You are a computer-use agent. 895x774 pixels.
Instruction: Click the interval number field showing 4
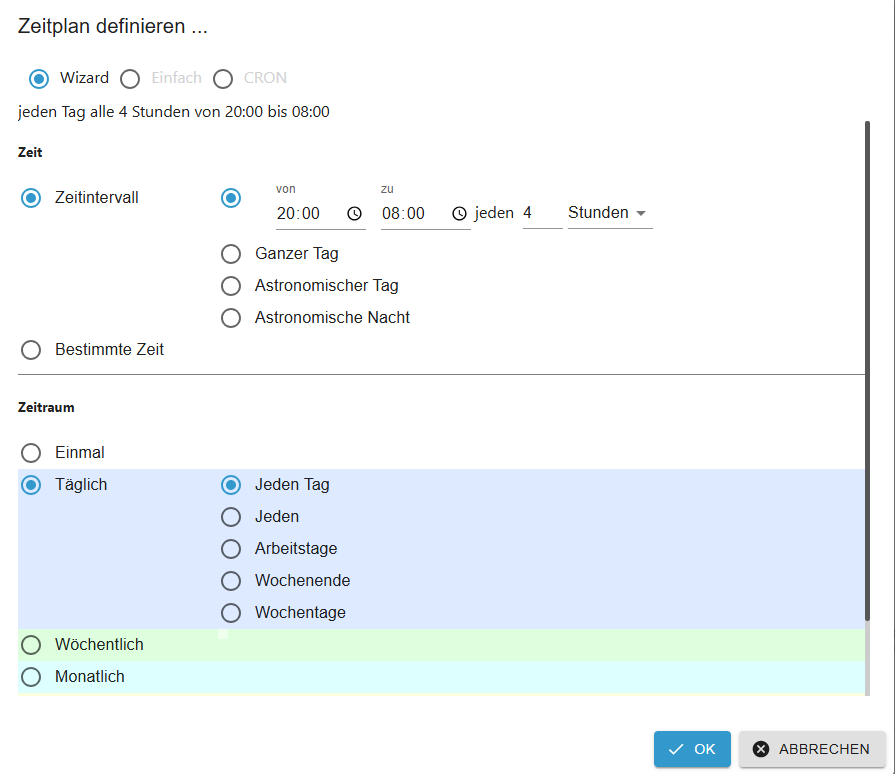click(541, 213)
